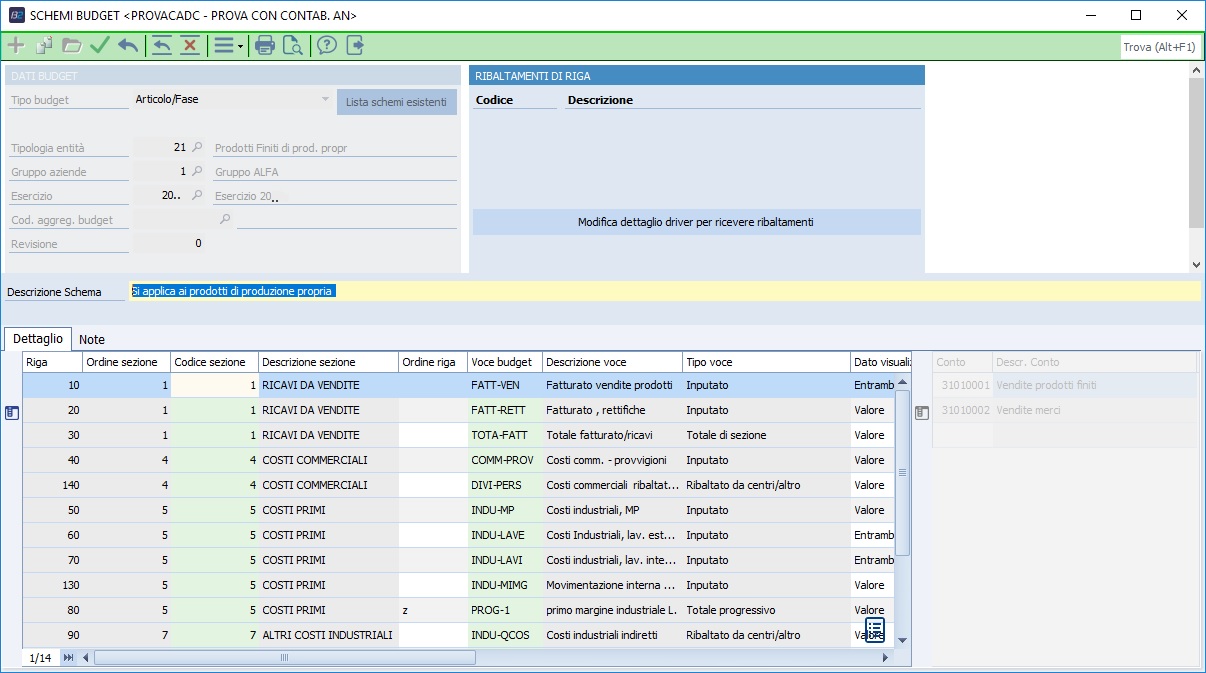Open the hamburger menu dropdown in toolbar
Screen dimensions: 1206x673
pos(228,45)
